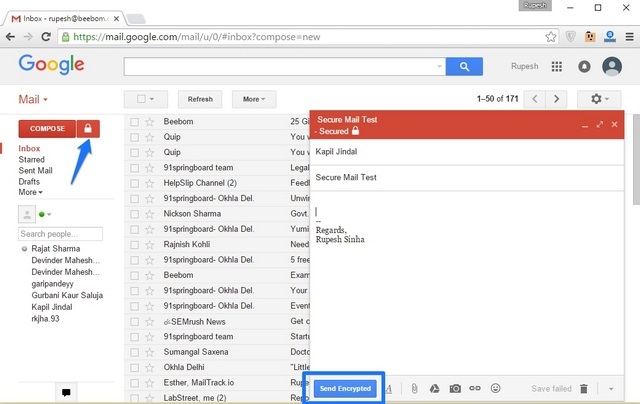Click the secure compose lock button
Image resolution: width=640 pixels, height=404 pixels.
tap(88, 129)
